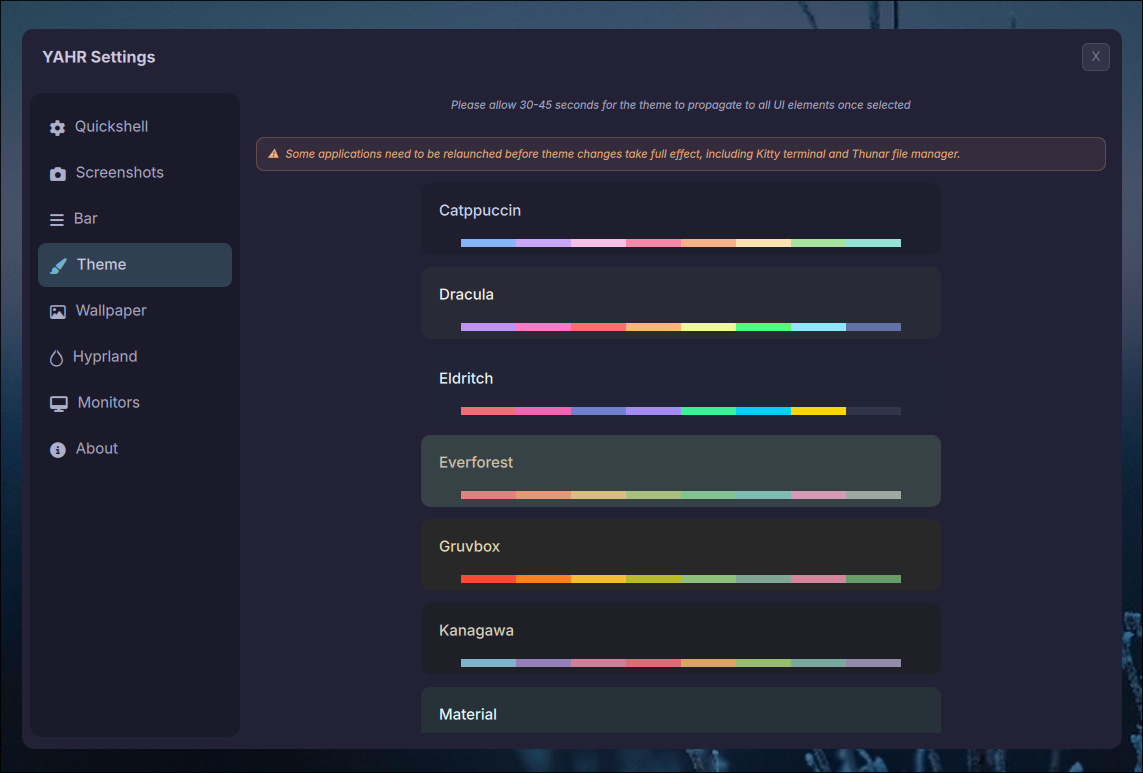Image resolution: width=1143 pixels, height=773 pixels.
Task: Click the Hyprland droplet icon
Action: [56, 357]
